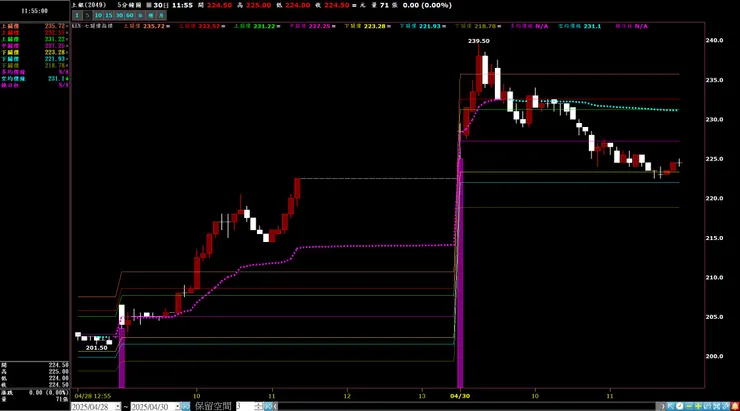Click the 04/30 date marker on time axis
Screen dimensions: 740x411
tap(460, 396)
